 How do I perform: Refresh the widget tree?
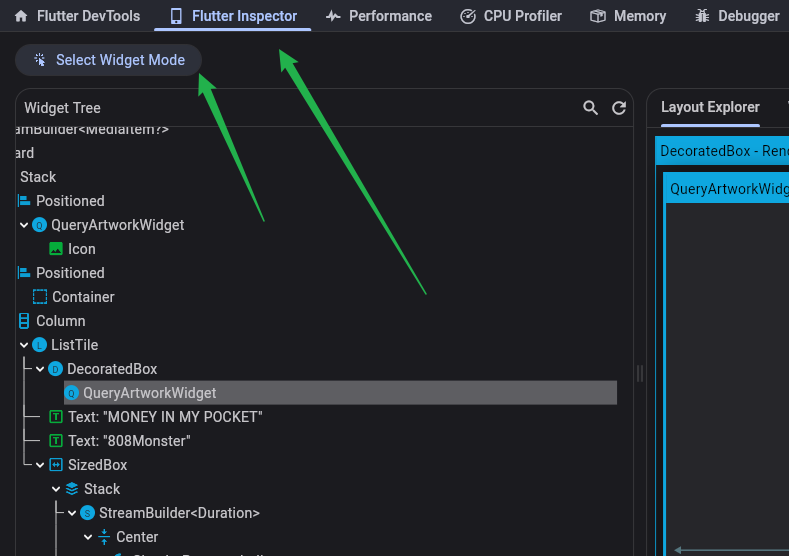(x=618, y=108)
